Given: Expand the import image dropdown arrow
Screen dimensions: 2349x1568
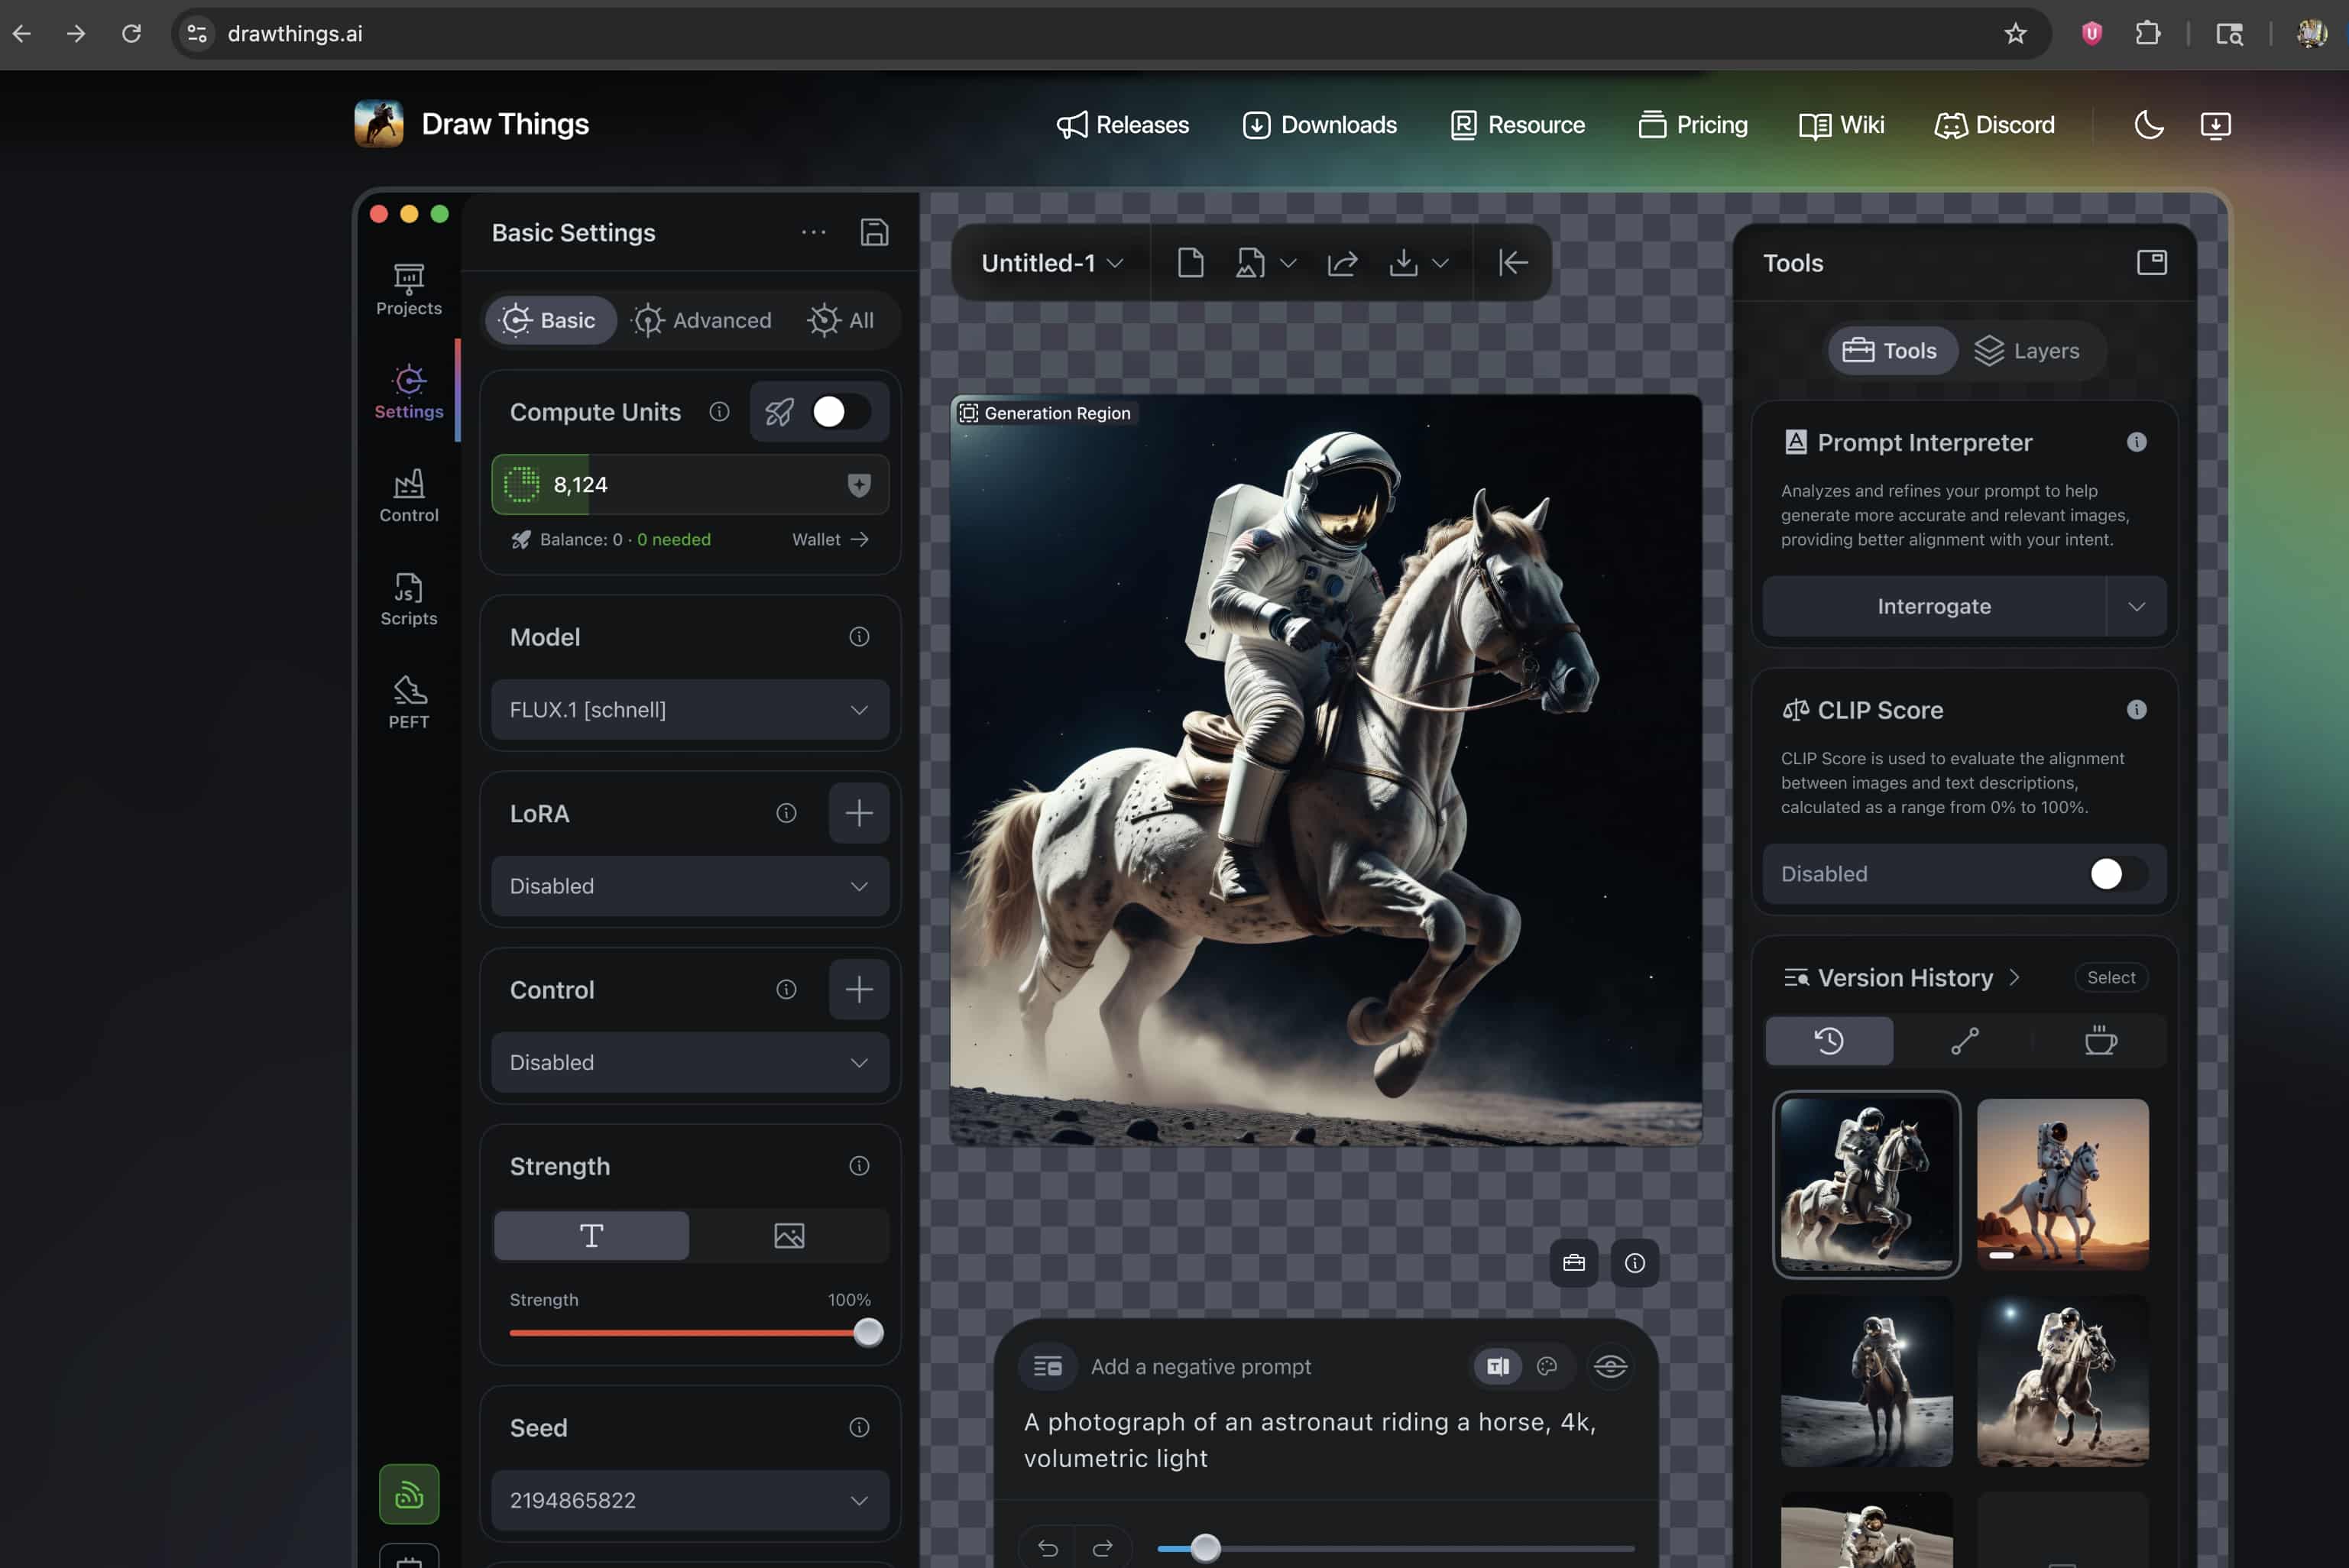Looking at the screenshot, I should tap(1288, 263).
